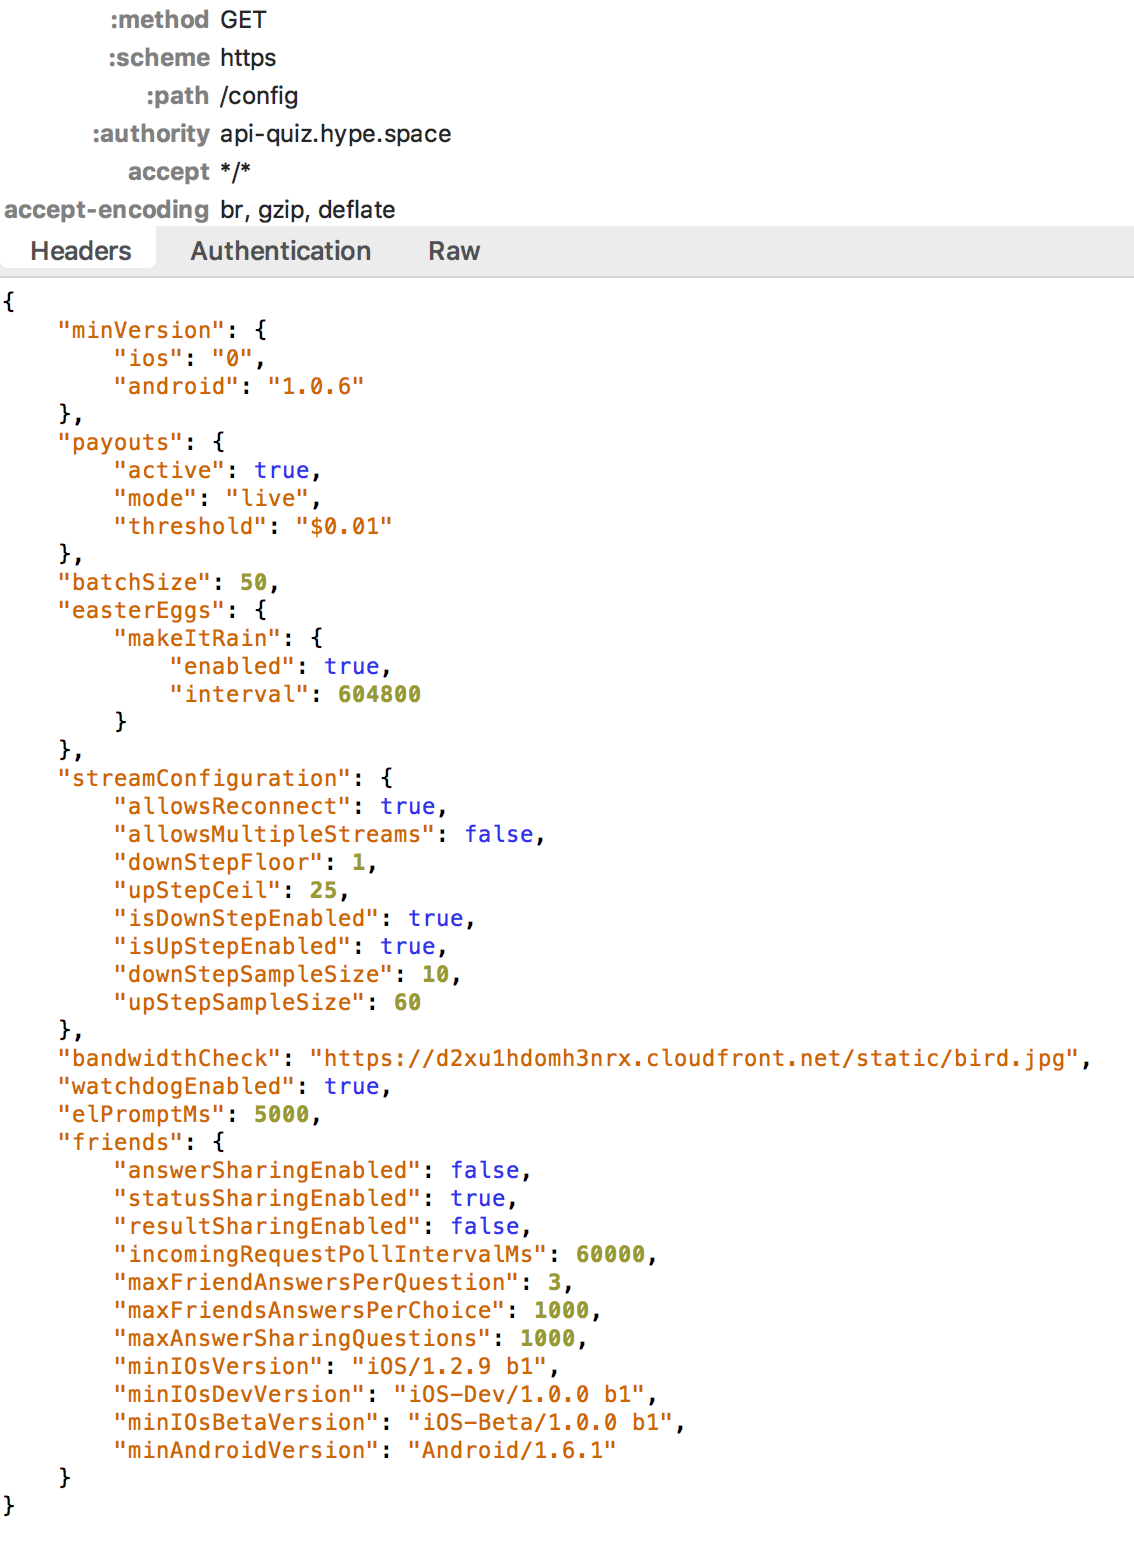Click the :path /config header value
1134x1556 pixels.
tap(259, 96)
